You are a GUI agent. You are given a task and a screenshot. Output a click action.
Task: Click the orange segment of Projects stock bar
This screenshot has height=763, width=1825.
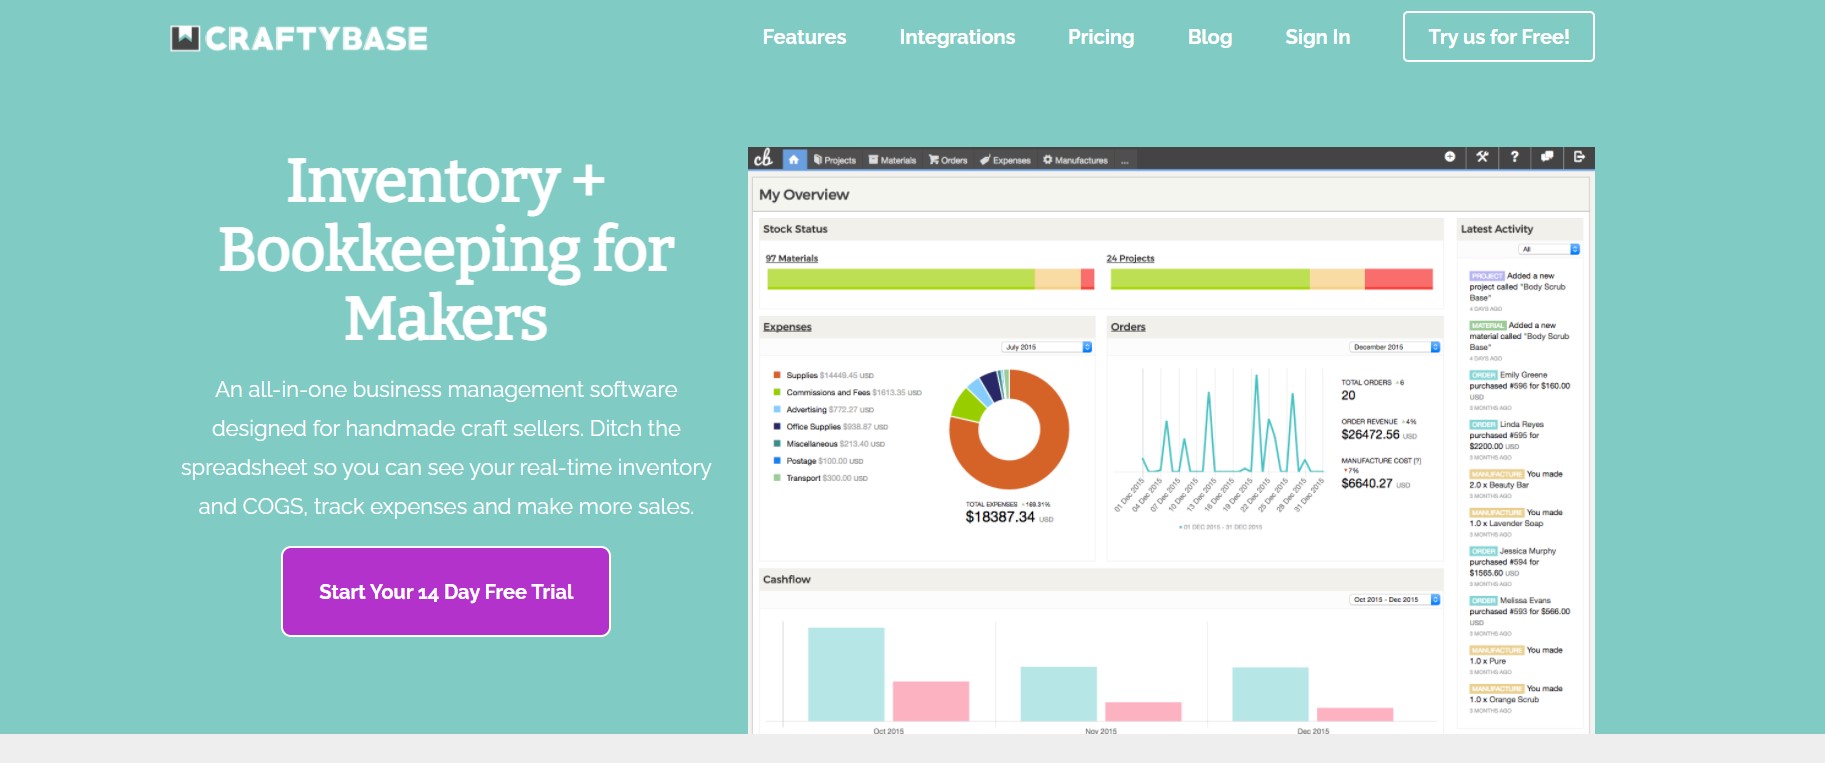[1337, 279]
